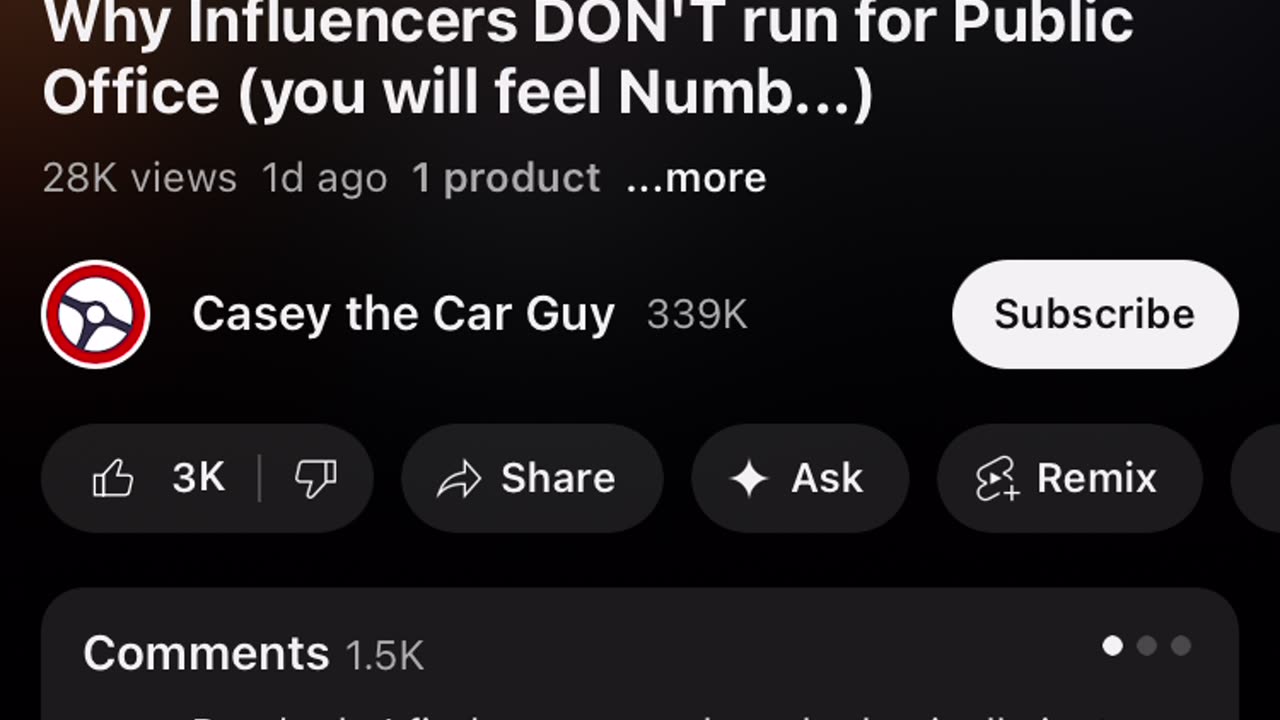
Task: Tap the Ask sparkle icon
Action: (x=748, y=479)
